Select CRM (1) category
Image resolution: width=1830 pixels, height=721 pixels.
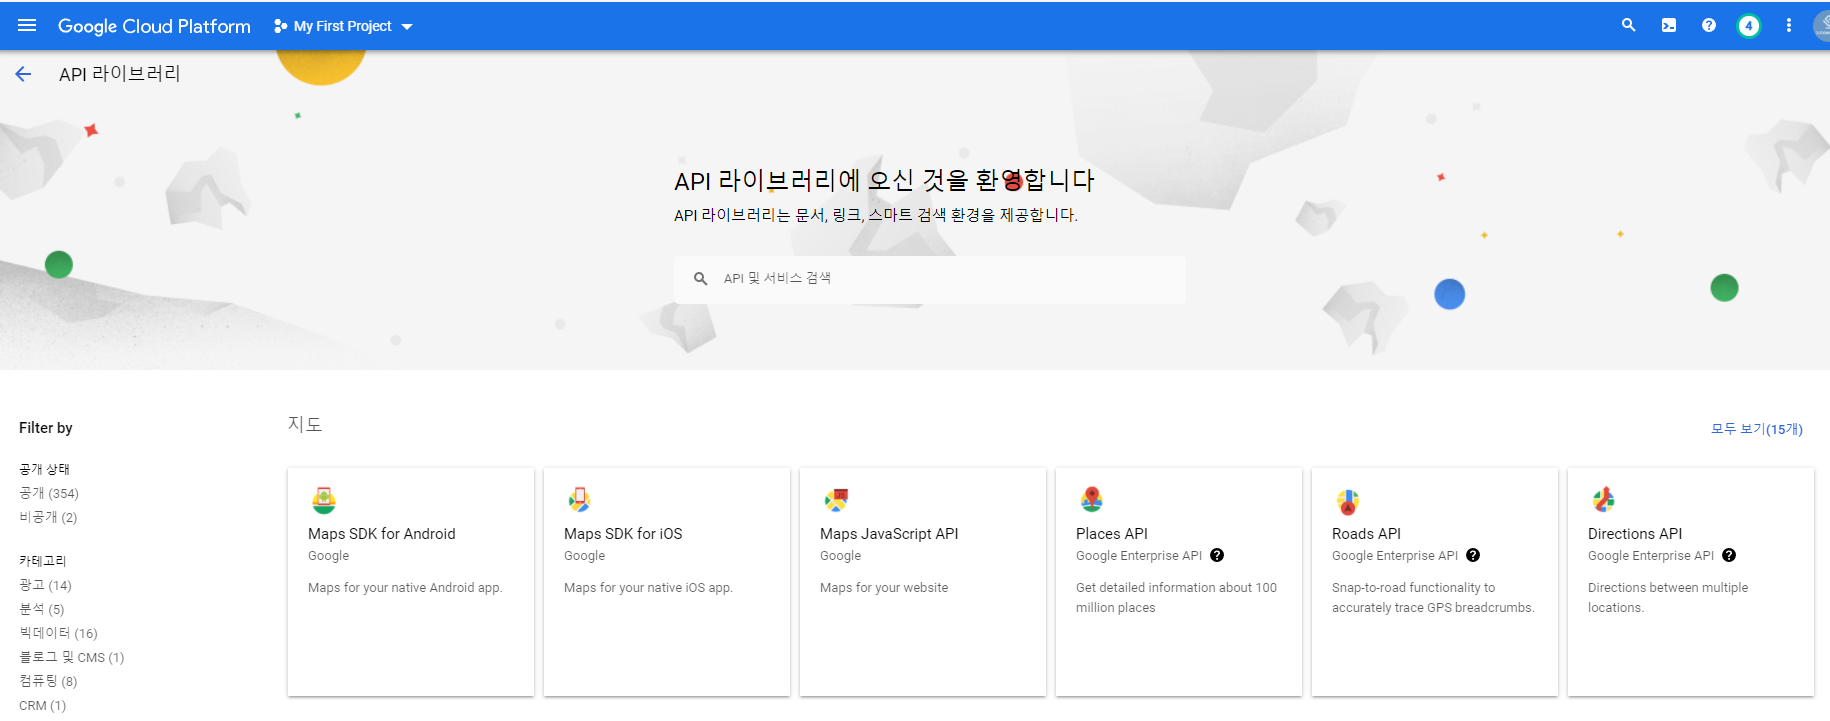(43, 705)
